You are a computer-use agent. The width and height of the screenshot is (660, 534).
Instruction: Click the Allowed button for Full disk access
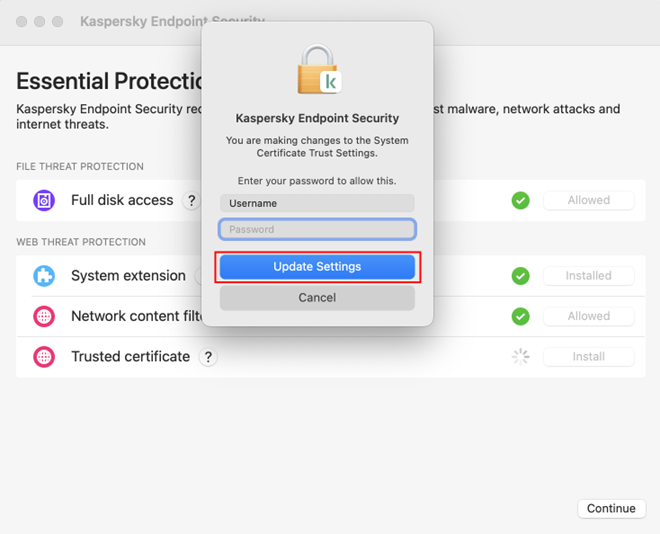tap(588, 200)
